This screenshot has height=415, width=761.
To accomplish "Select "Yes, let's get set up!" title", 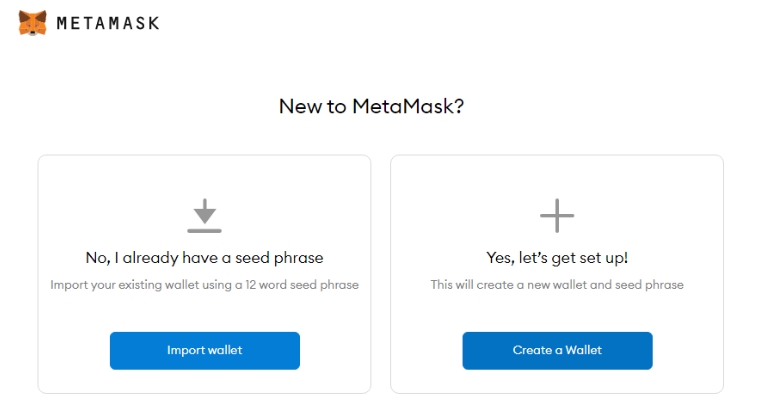I will tap(557, 258).
